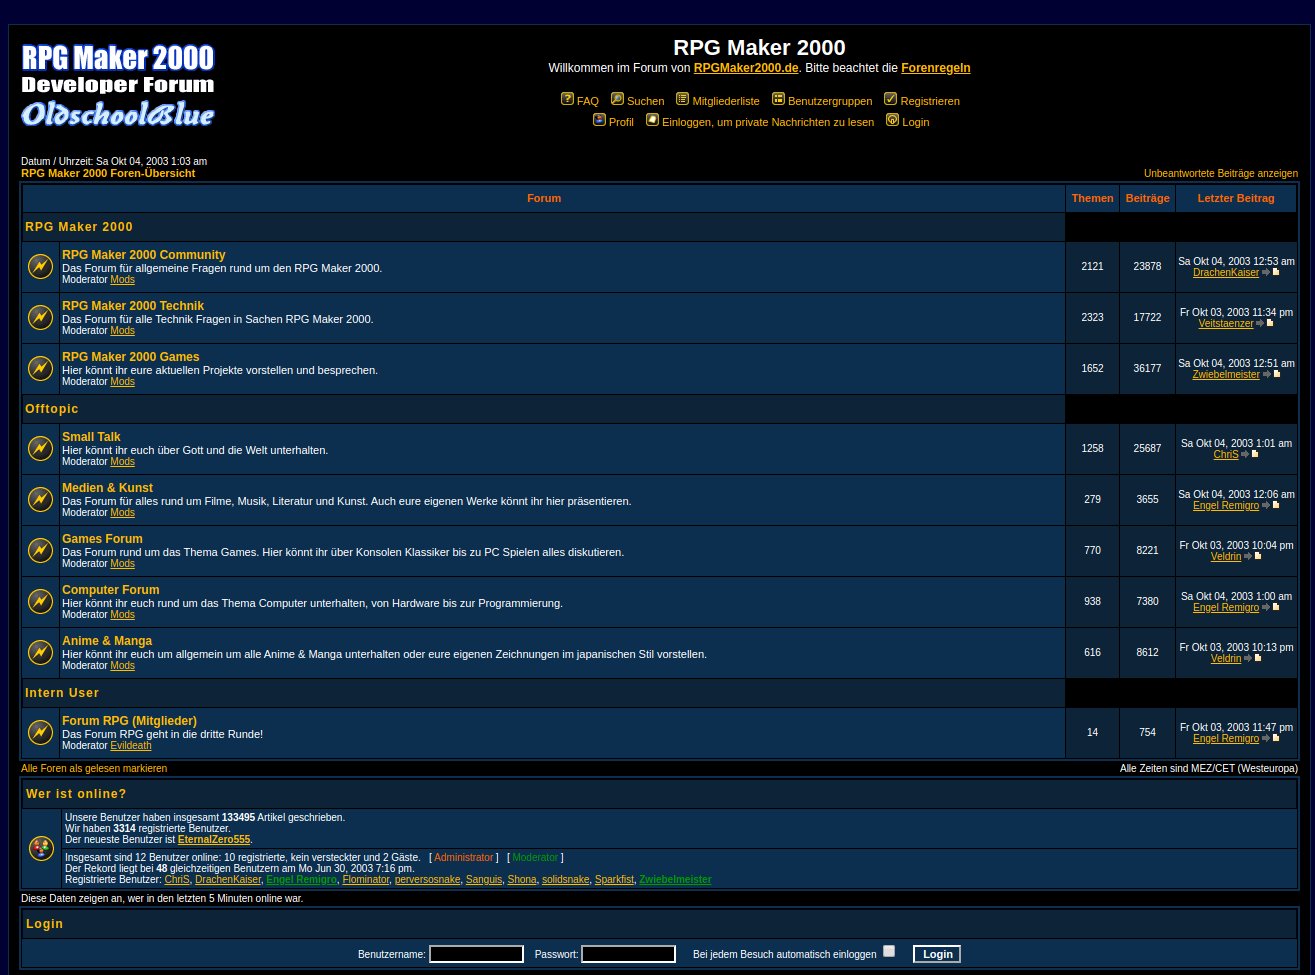The width and height of the screenshot is (1315, 975).
Task: Click the FAQ icon in navigation
Action: [x=567, y=99]
